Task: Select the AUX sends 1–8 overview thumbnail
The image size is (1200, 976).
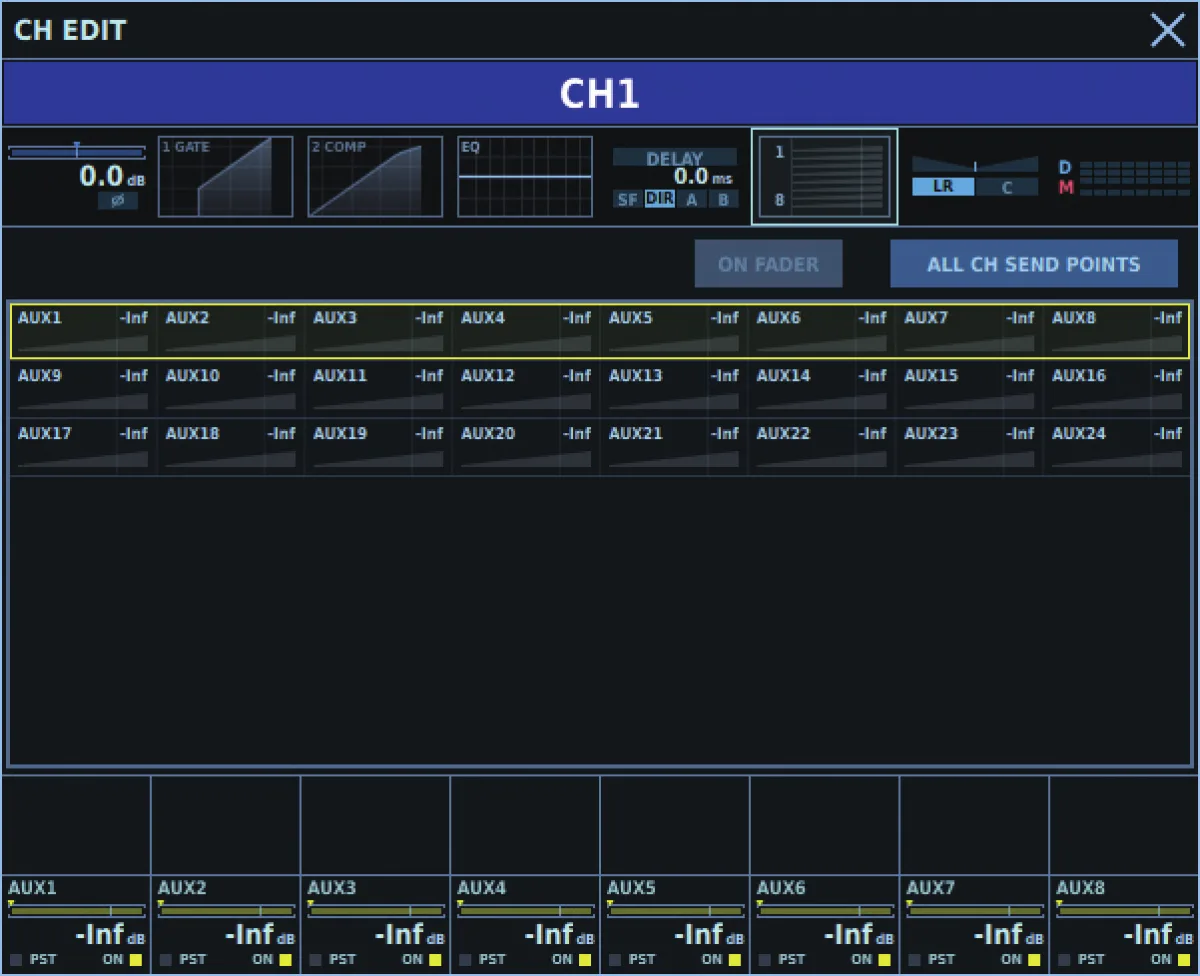Action: [825, 177]
